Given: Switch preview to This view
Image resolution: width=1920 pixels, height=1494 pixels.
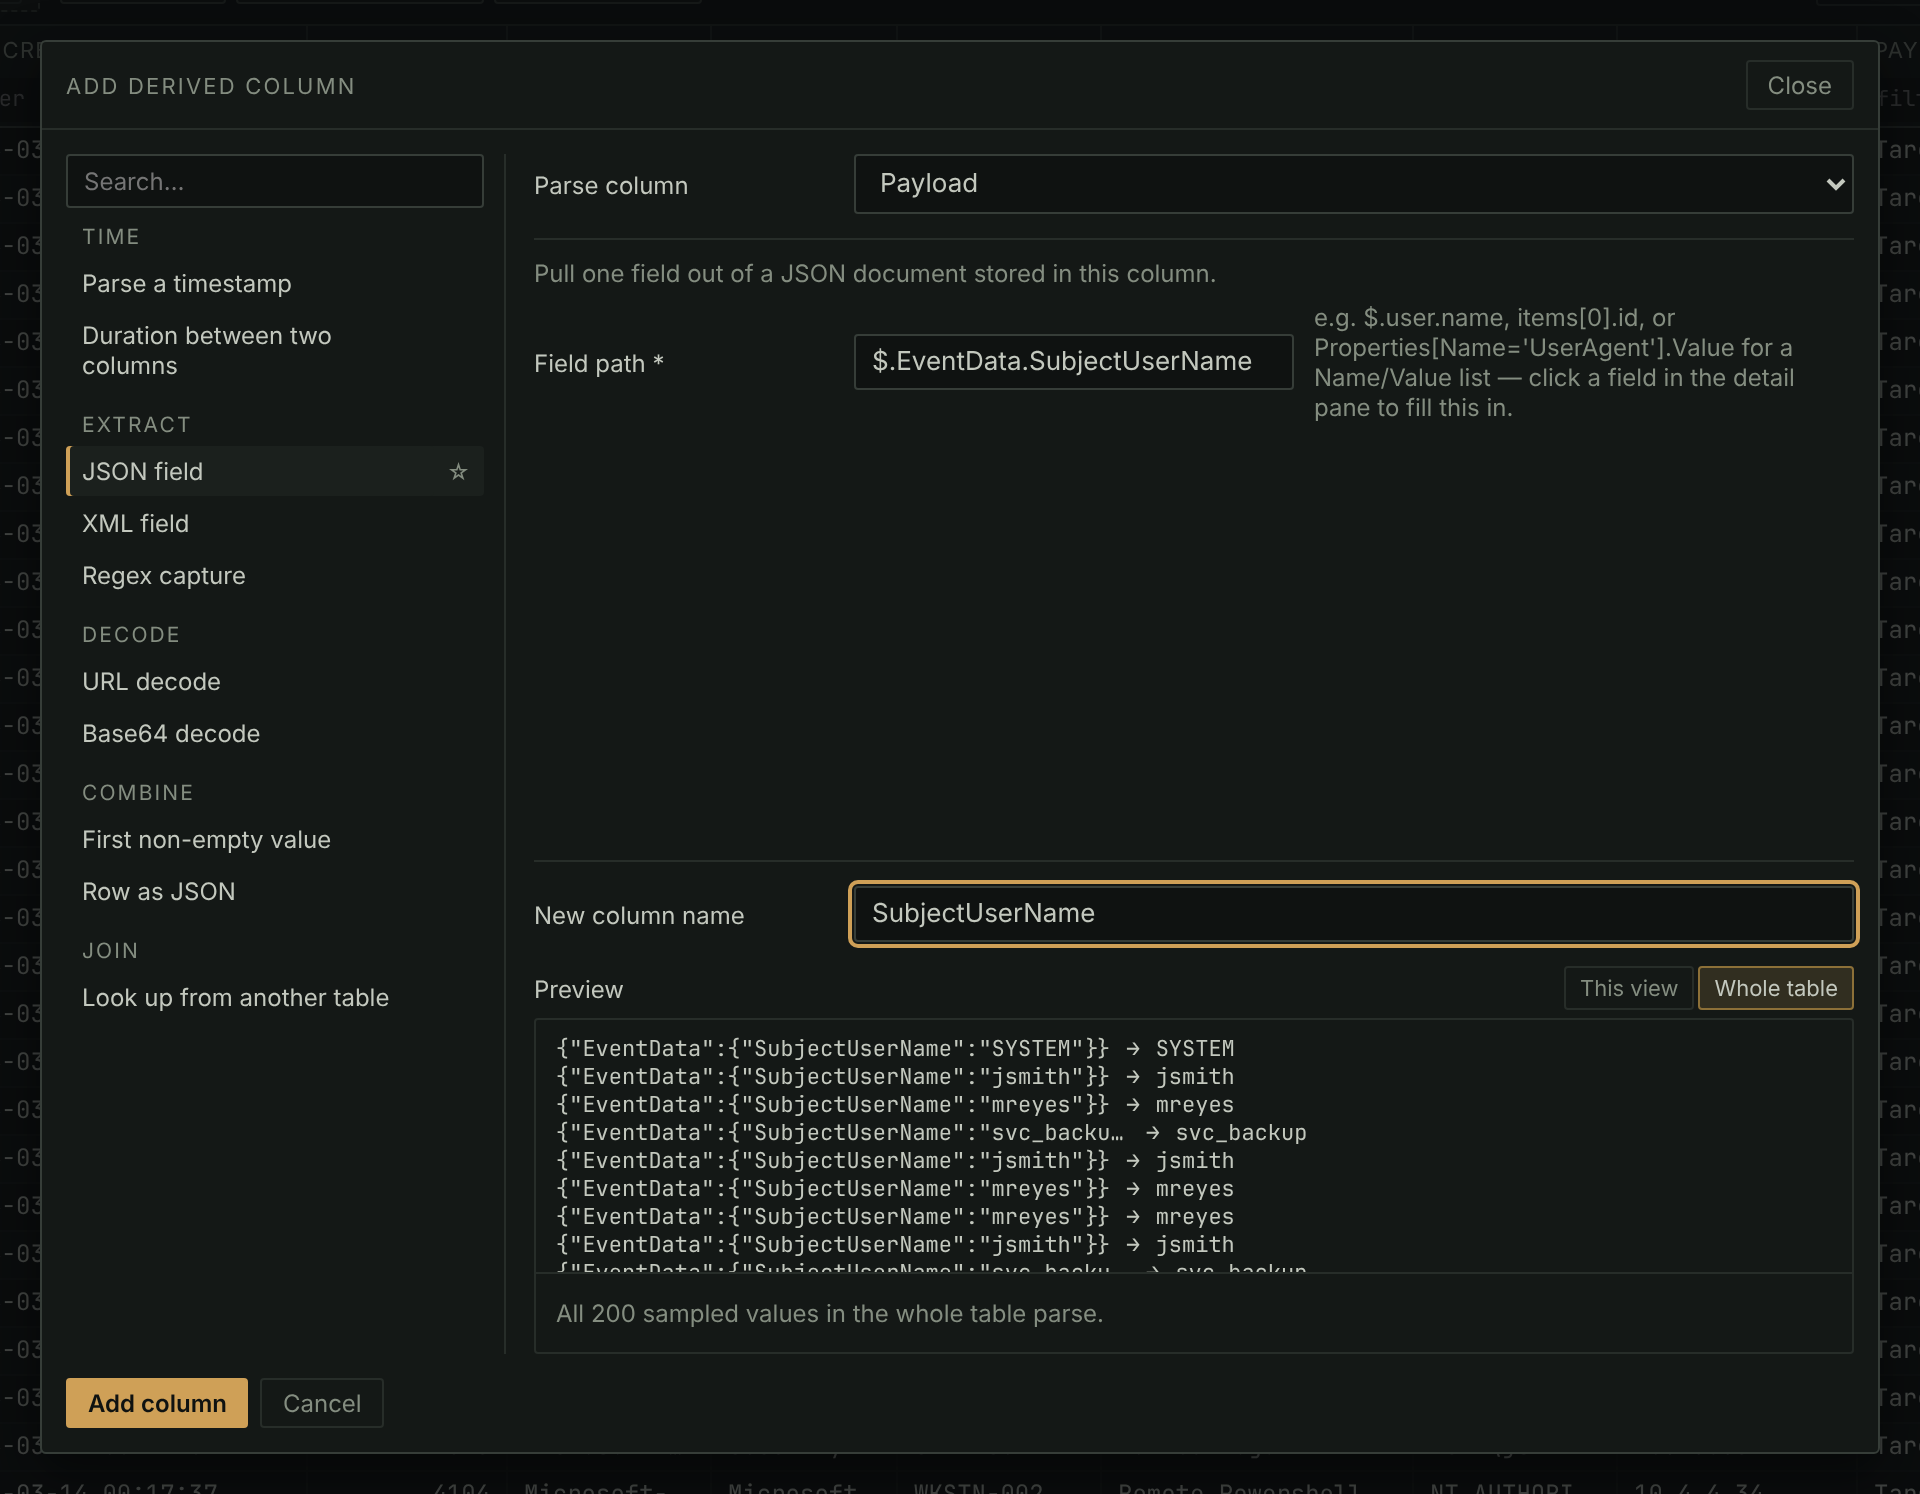Looking at the screenshot, I should [1628, 988].
